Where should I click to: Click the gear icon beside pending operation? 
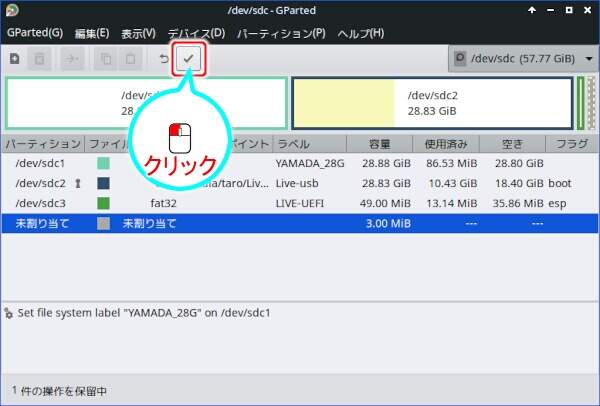pos(9,314)
